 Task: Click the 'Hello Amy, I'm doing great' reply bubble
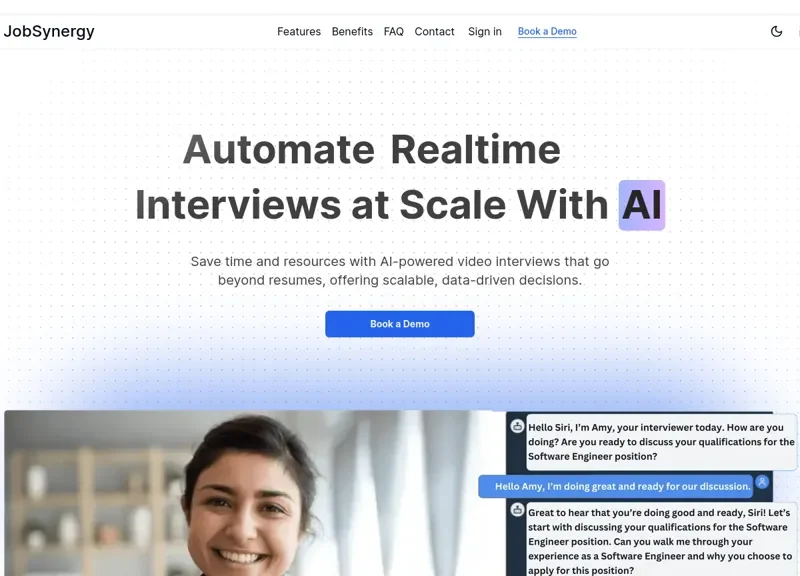[616, 486]
